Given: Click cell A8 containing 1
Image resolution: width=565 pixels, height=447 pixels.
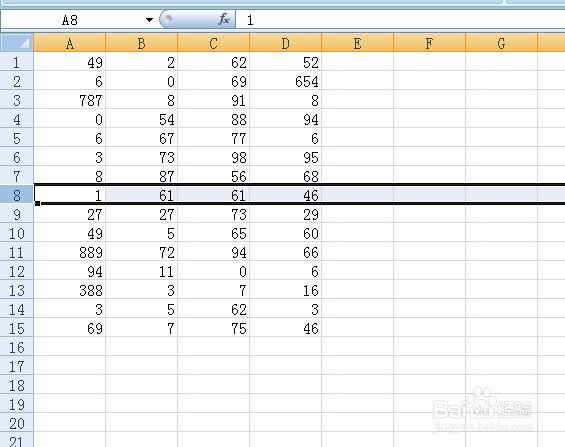Looking at the screenshot, I should point(70,195).
